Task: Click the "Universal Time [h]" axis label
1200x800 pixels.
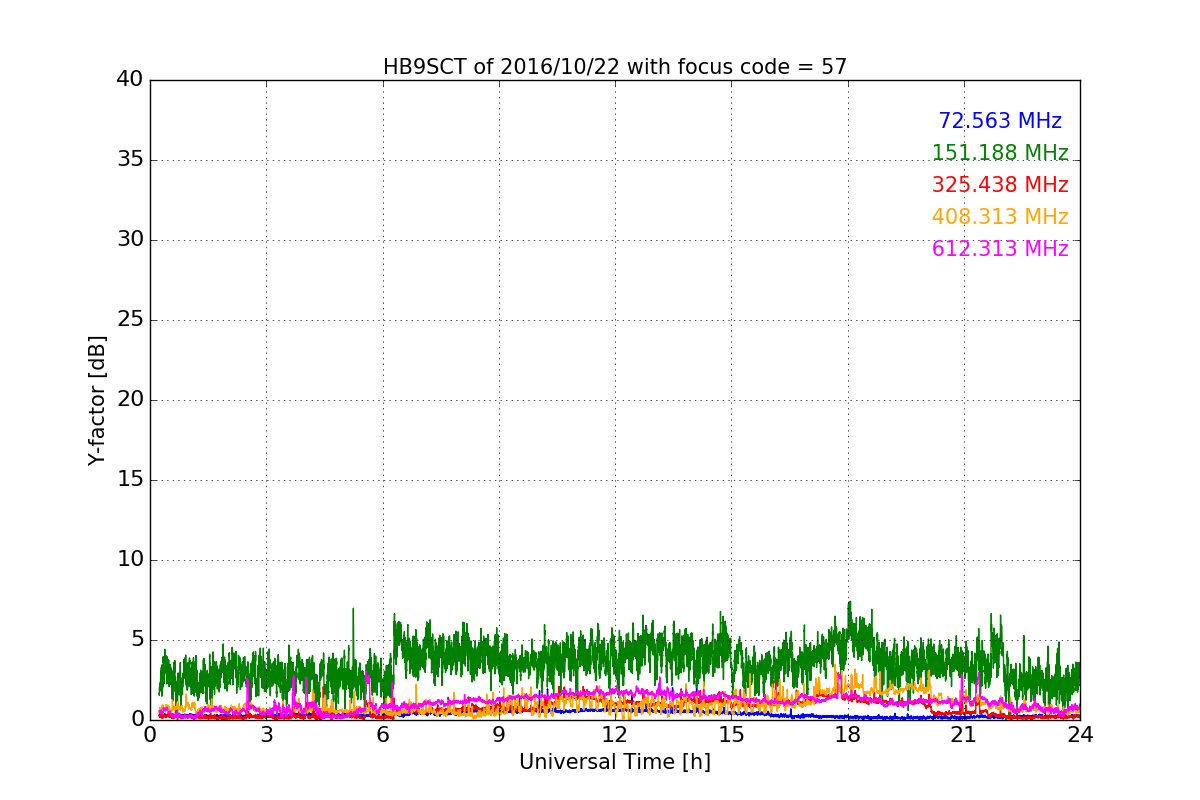Action: click(x=615, y=762)
